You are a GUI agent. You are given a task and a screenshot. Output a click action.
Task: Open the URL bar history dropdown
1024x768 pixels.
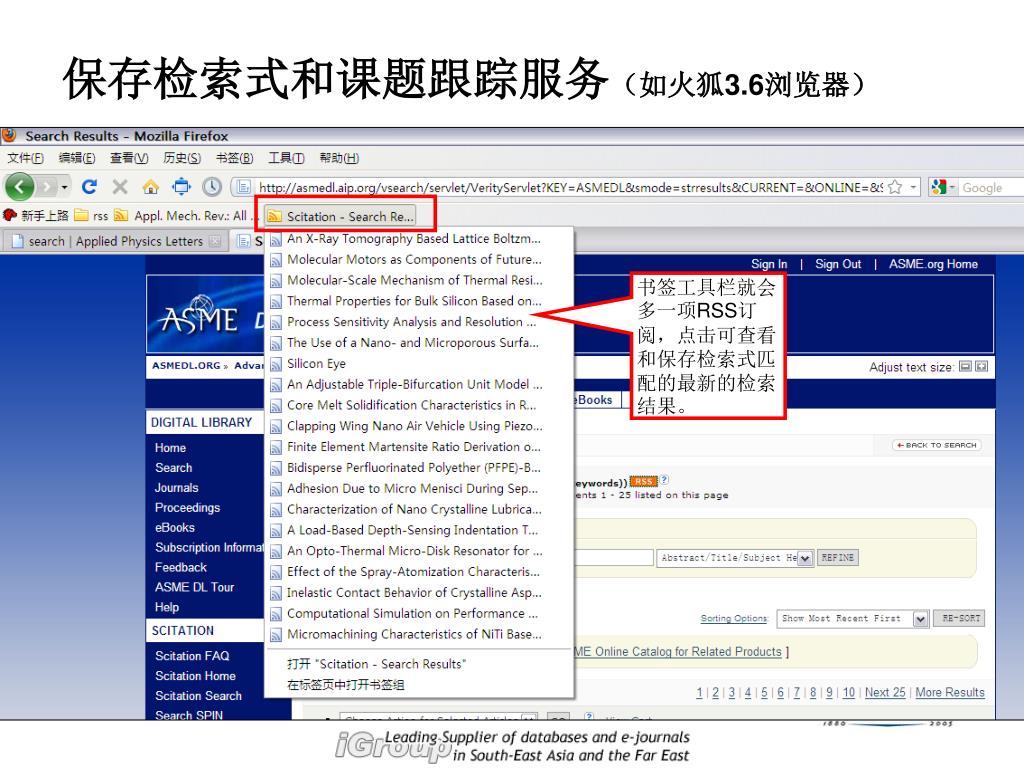pos(913,187)
